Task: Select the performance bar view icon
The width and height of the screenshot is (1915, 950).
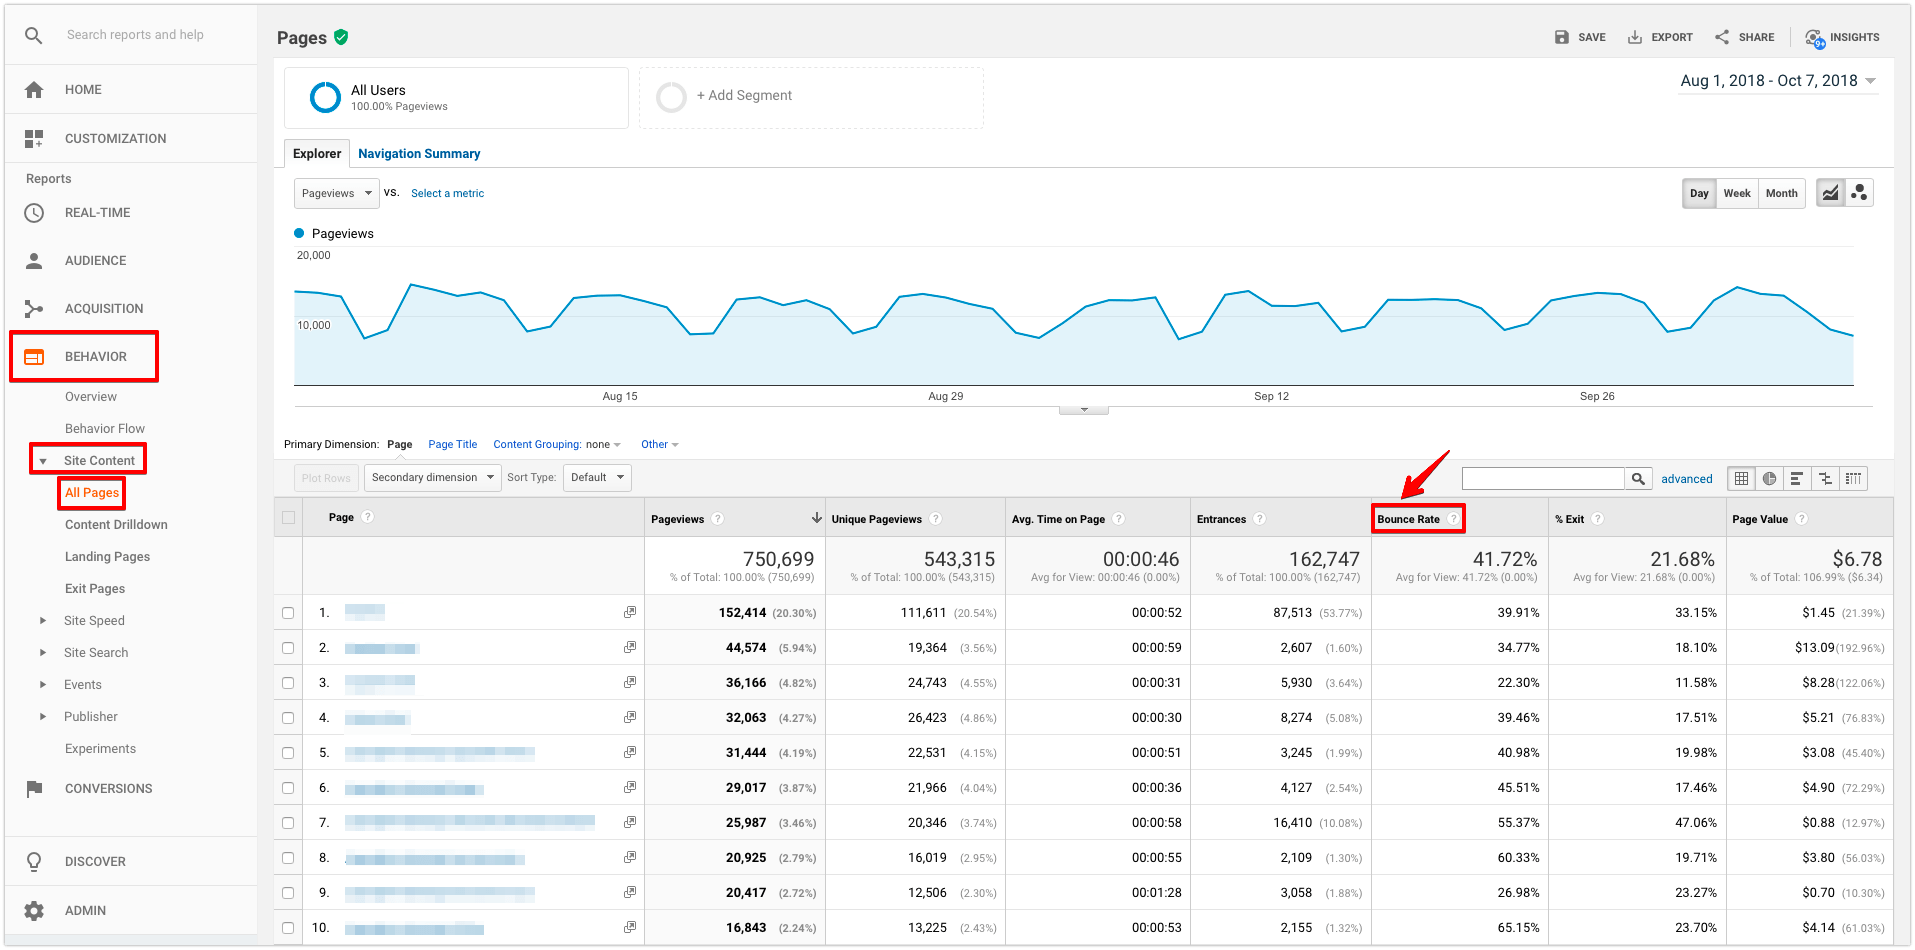Action: tap(1797, 479)
